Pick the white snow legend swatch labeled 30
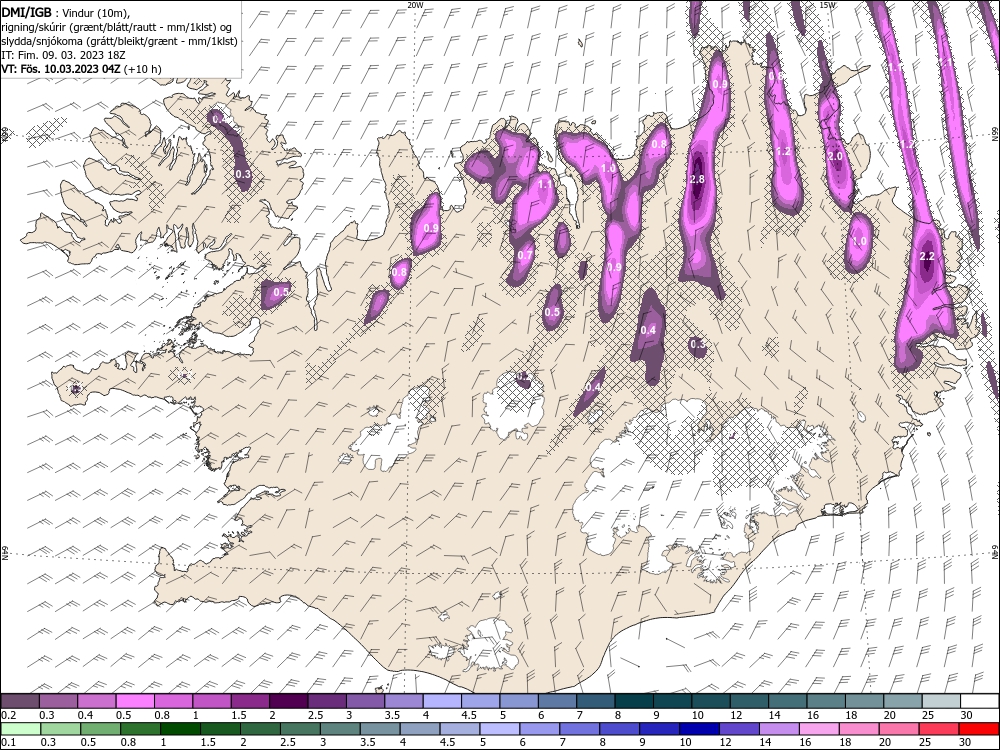Viewport: 1000px width, 750px height. coord(979,702)
